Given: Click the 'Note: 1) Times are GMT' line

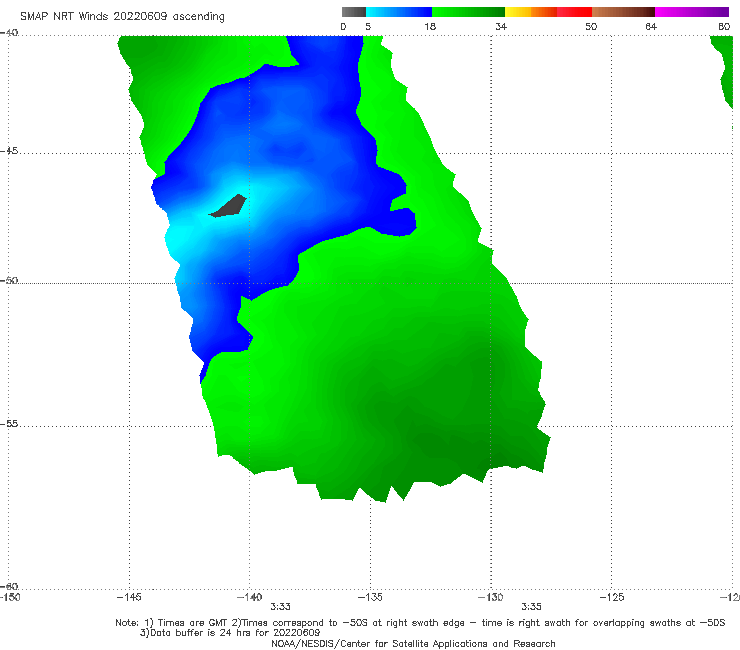Looking at the screenshot, I should [420, 623].
